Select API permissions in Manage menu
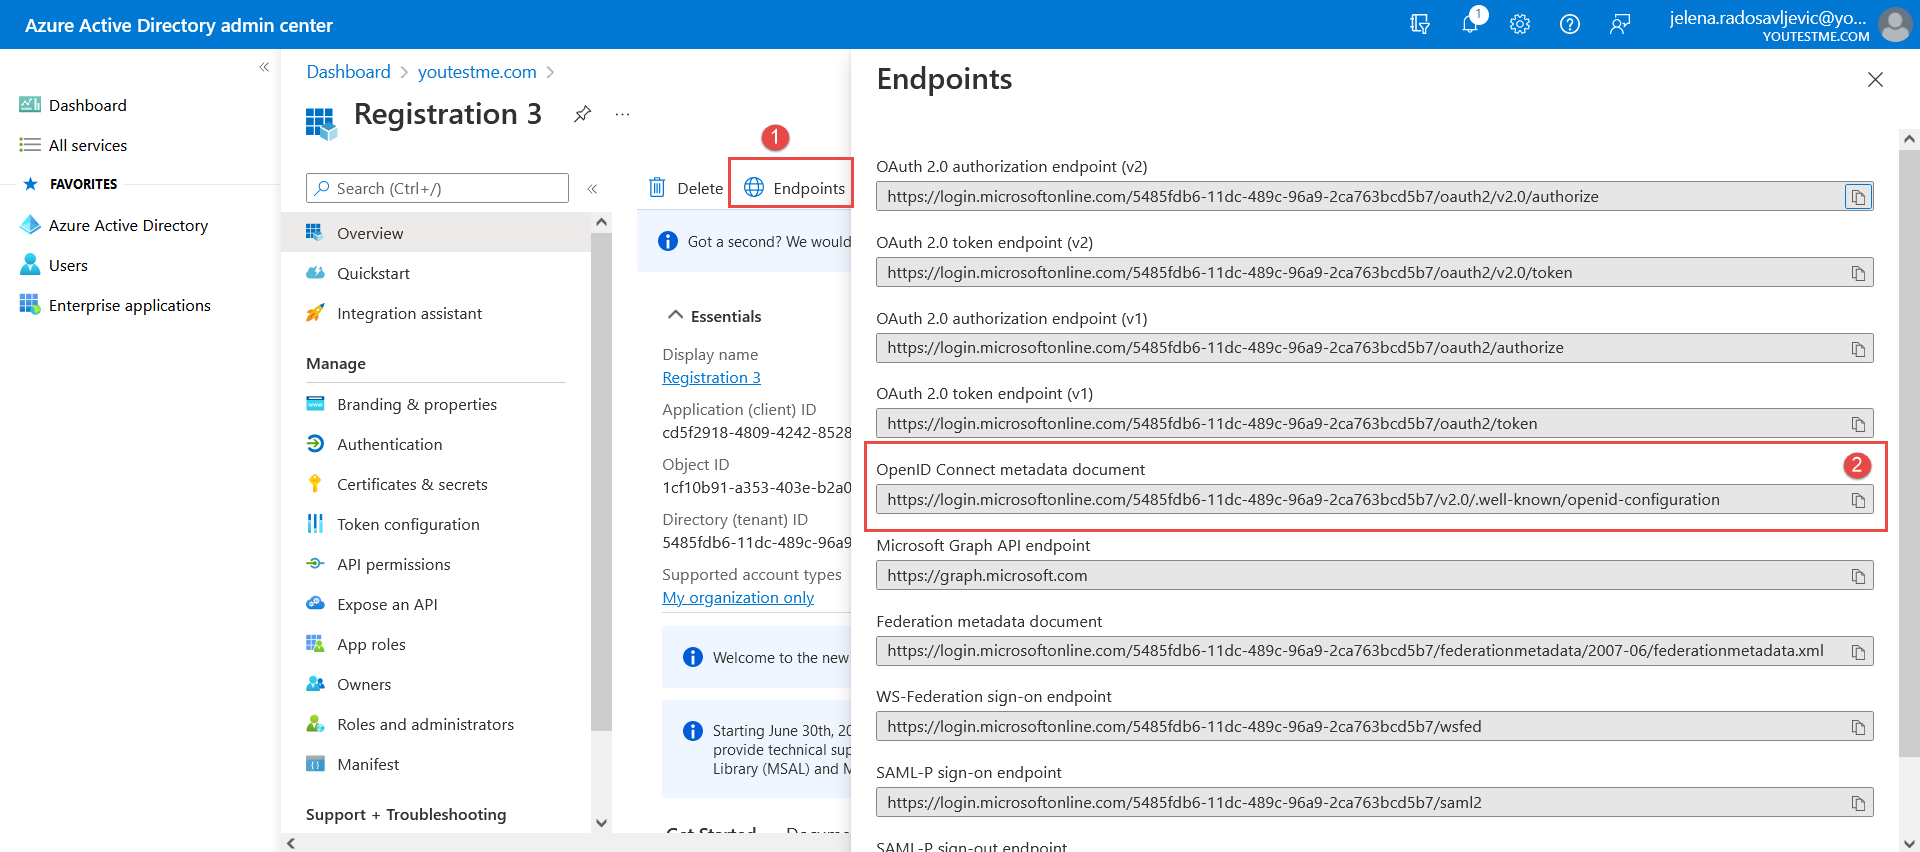 [393, 564]
